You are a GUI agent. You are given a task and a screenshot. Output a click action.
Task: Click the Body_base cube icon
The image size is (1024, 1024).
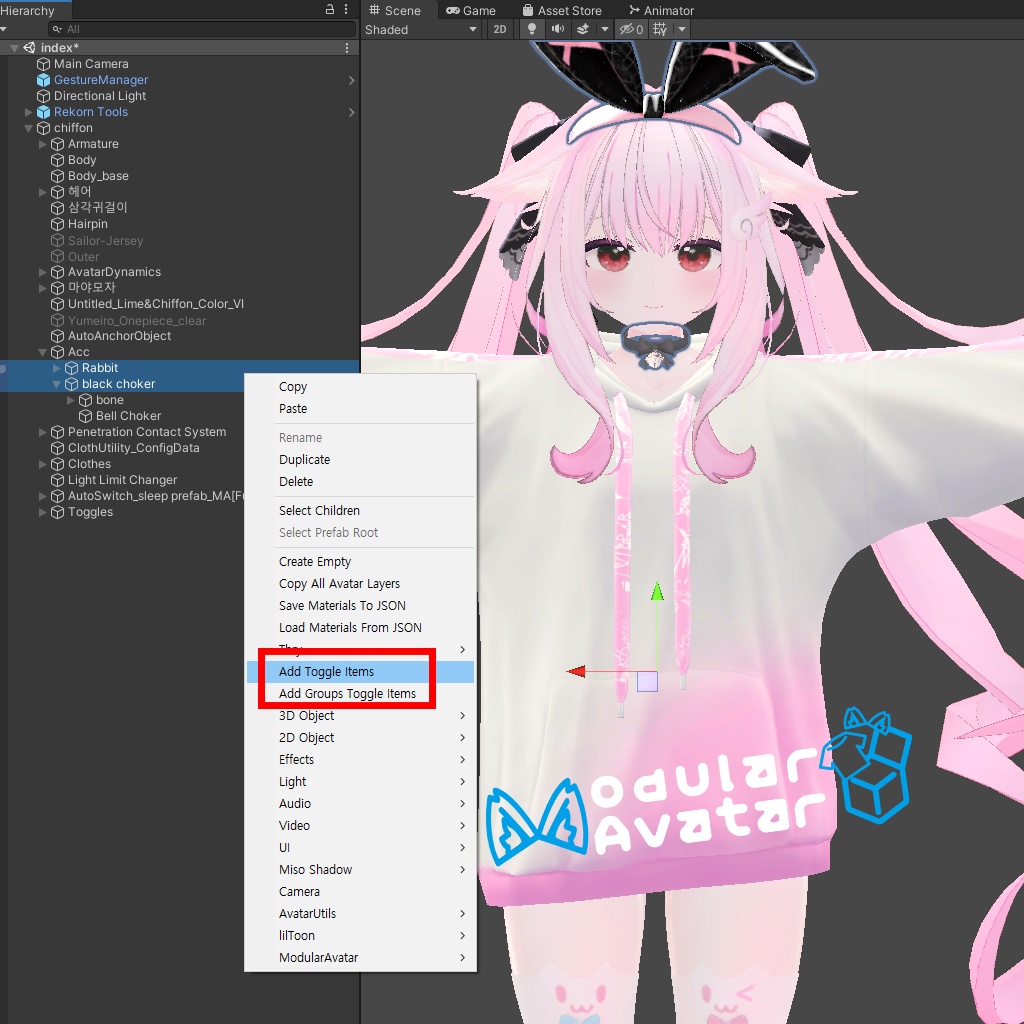(x=57, y=176)
